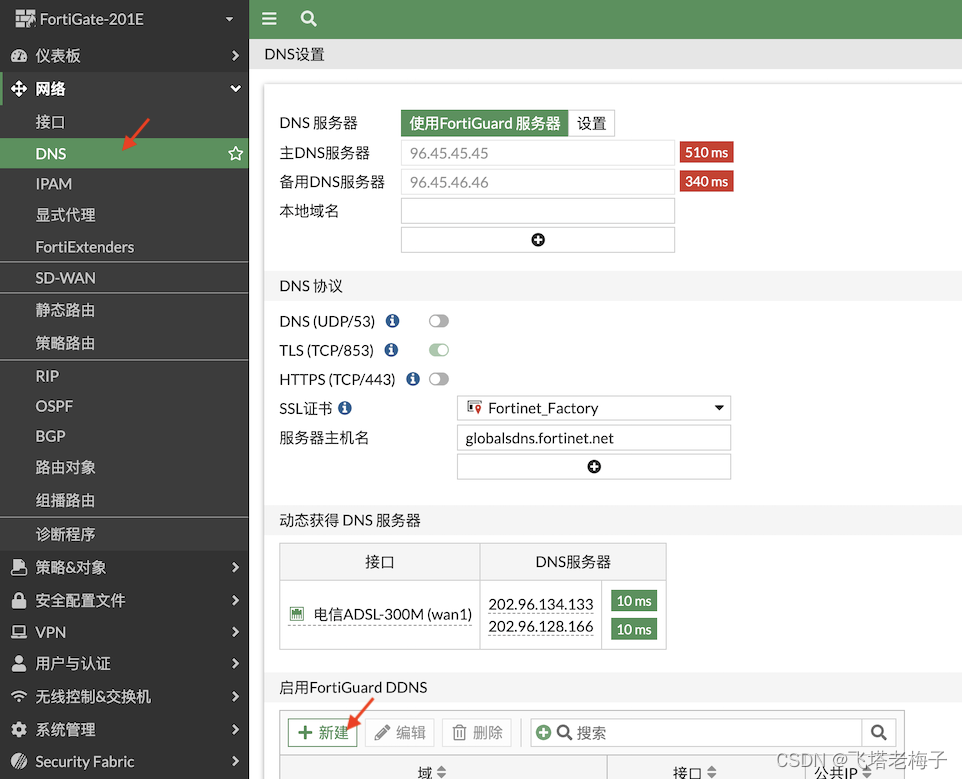The image size is (962, 779).
Task: Click info icon beside DNS (UDP/53)
Action: click(393, 321)
